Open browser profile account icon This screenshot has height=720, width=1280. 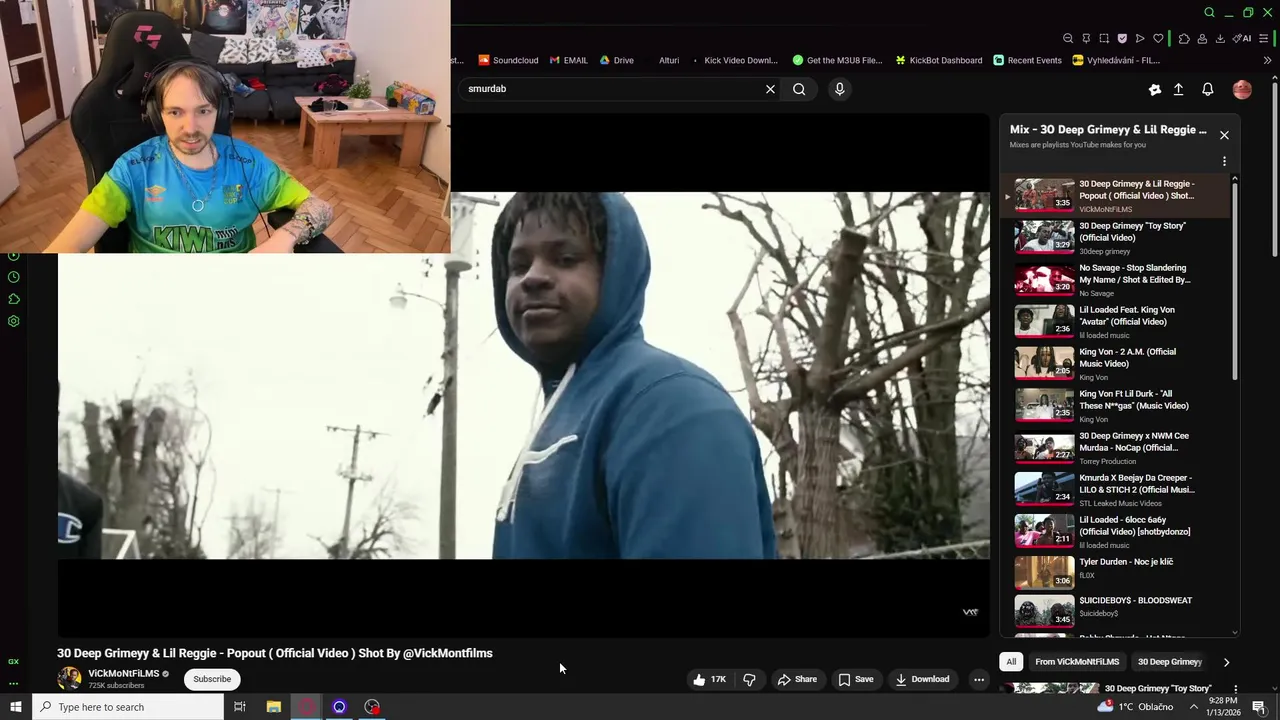point(1202,38)
